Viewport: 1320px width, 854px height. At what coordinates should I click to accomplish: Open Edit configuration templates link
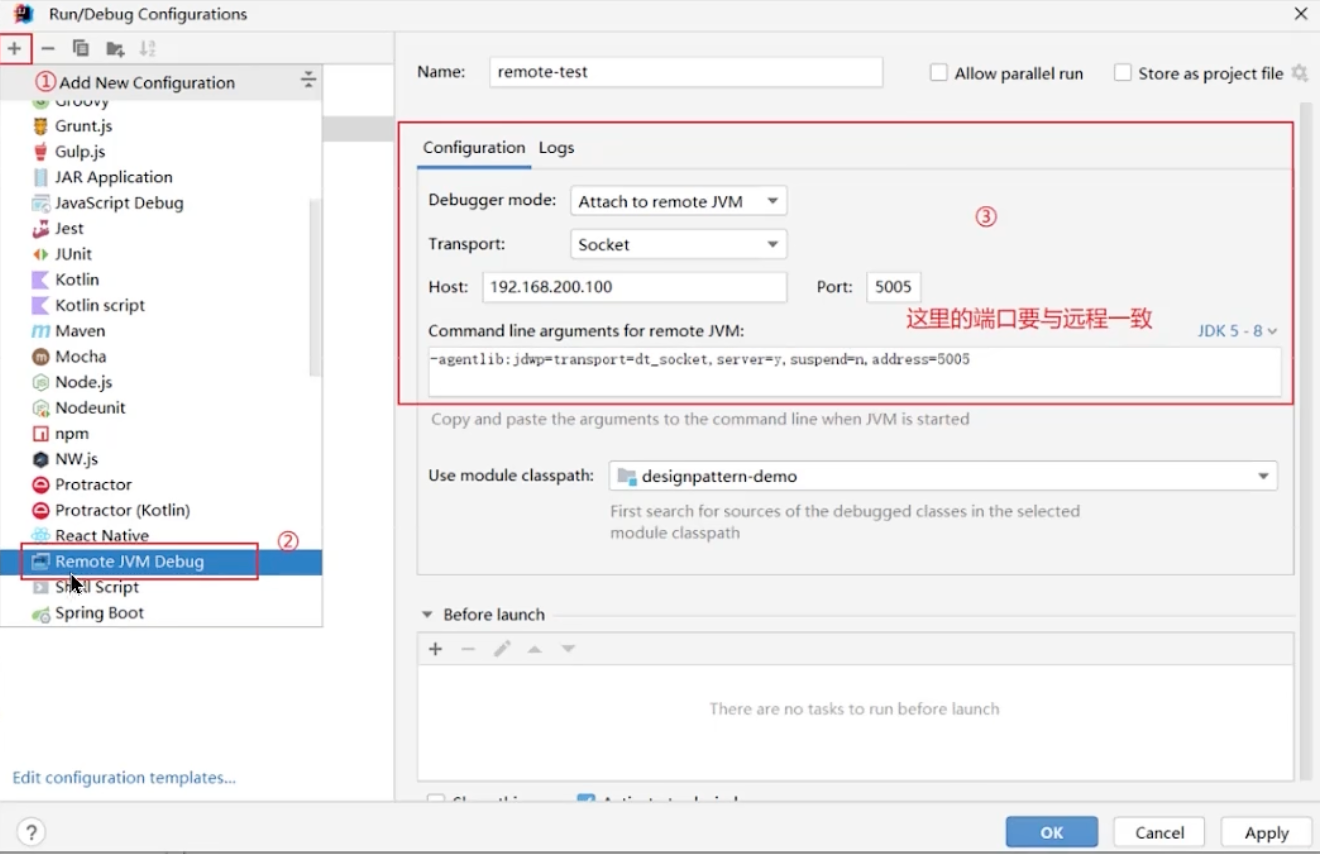pos(124,778)
